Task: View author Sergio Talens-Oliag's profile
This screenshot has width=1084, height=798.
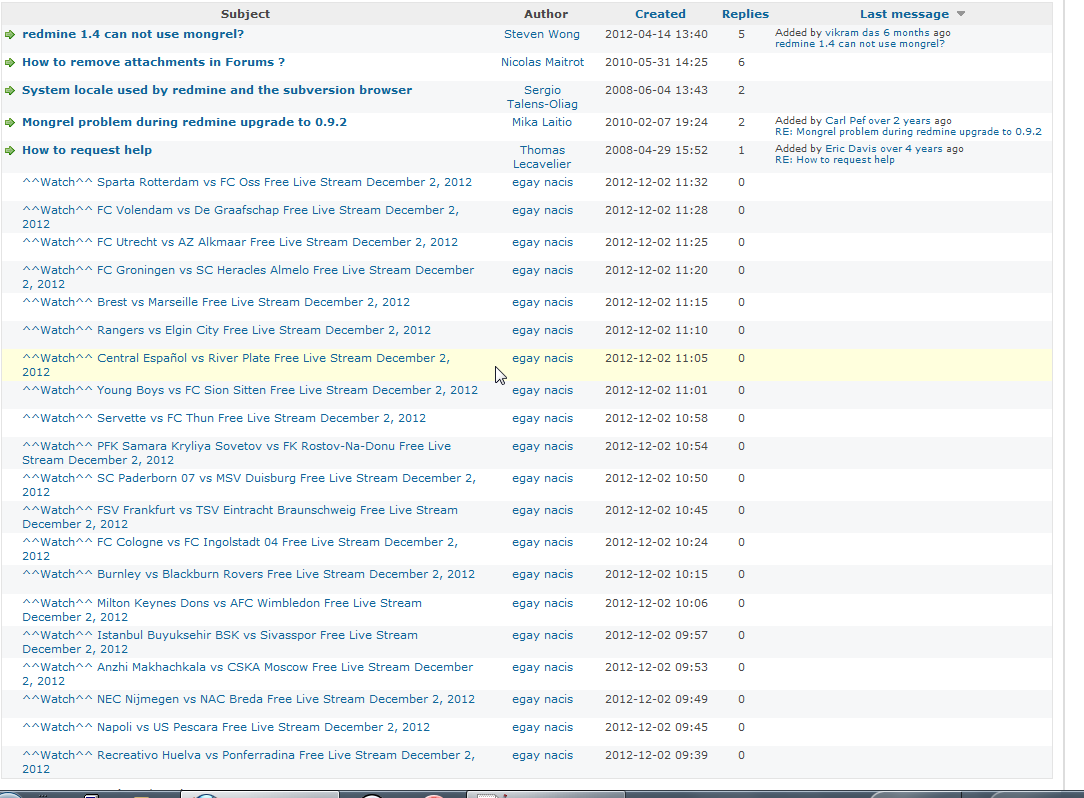Action: (x=542, y=97)
